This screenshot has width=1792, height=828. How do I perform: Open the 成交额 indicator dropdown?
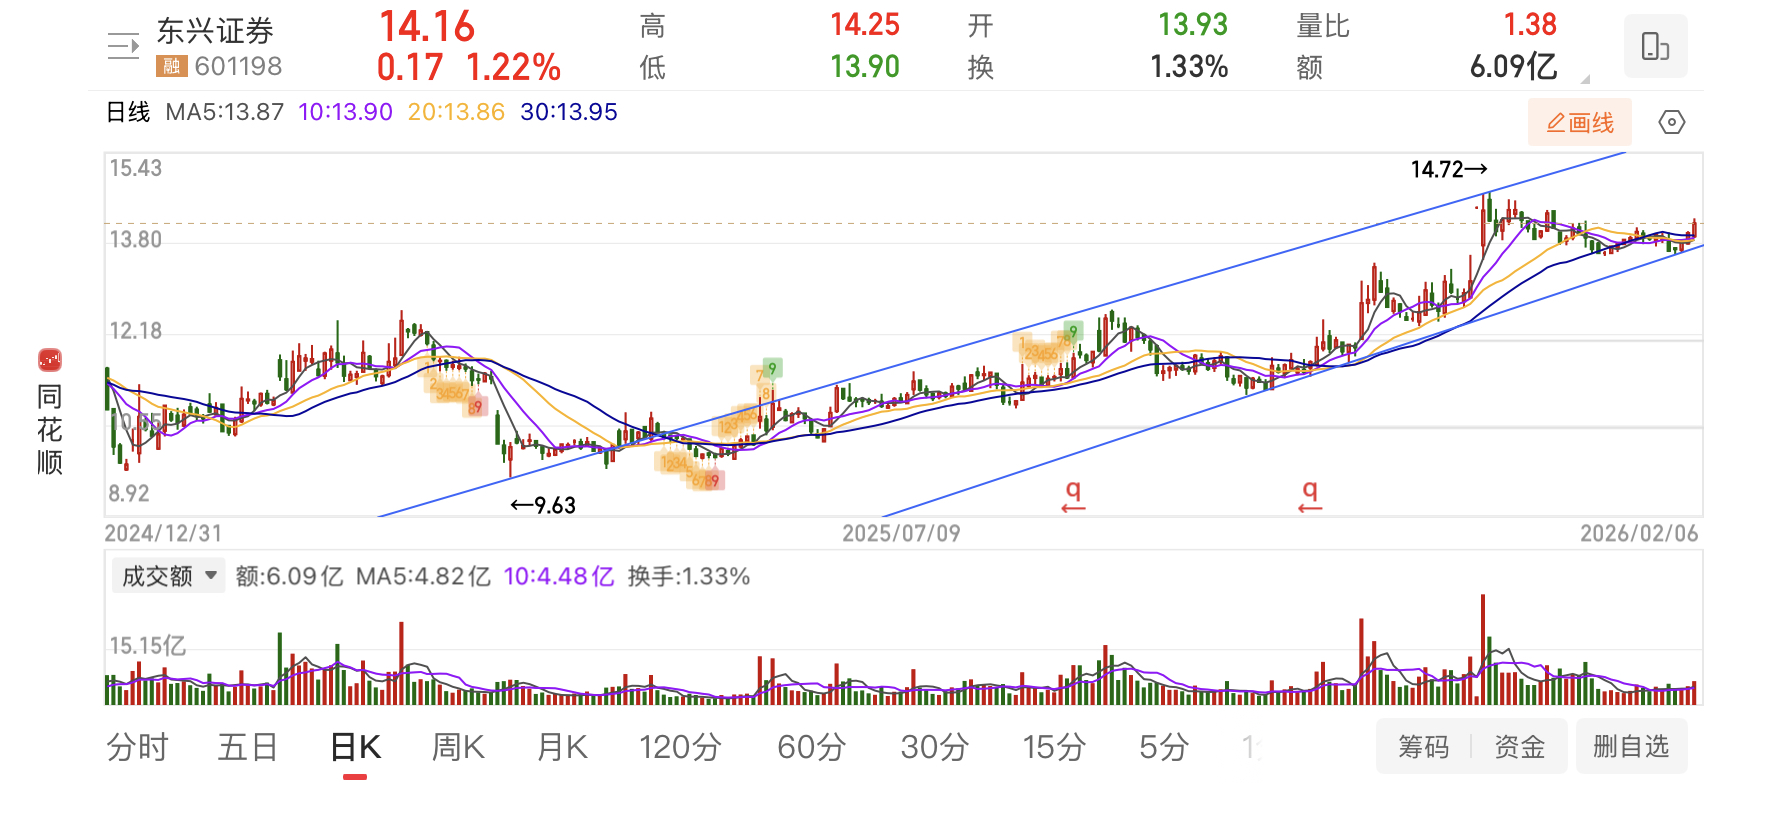169,576
